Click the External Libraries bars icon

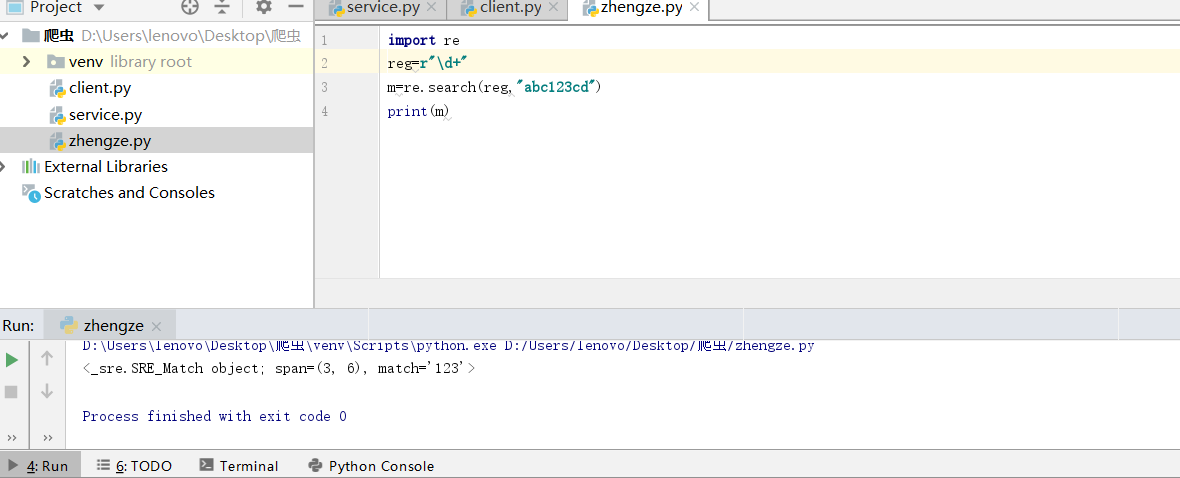(31, 166)
